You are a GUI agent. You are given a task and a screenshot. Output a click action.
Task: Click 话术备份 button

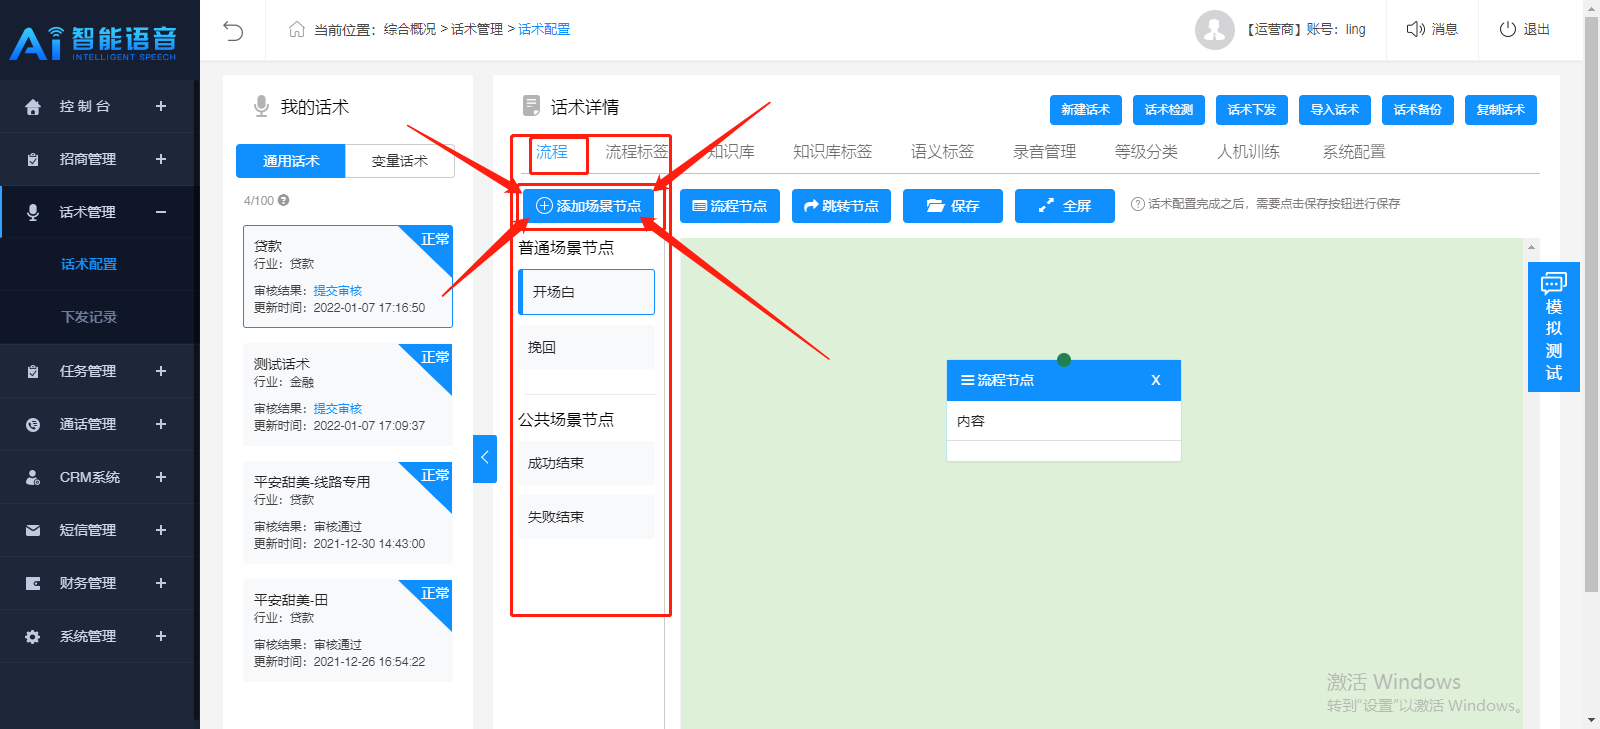click(1418, 110)
